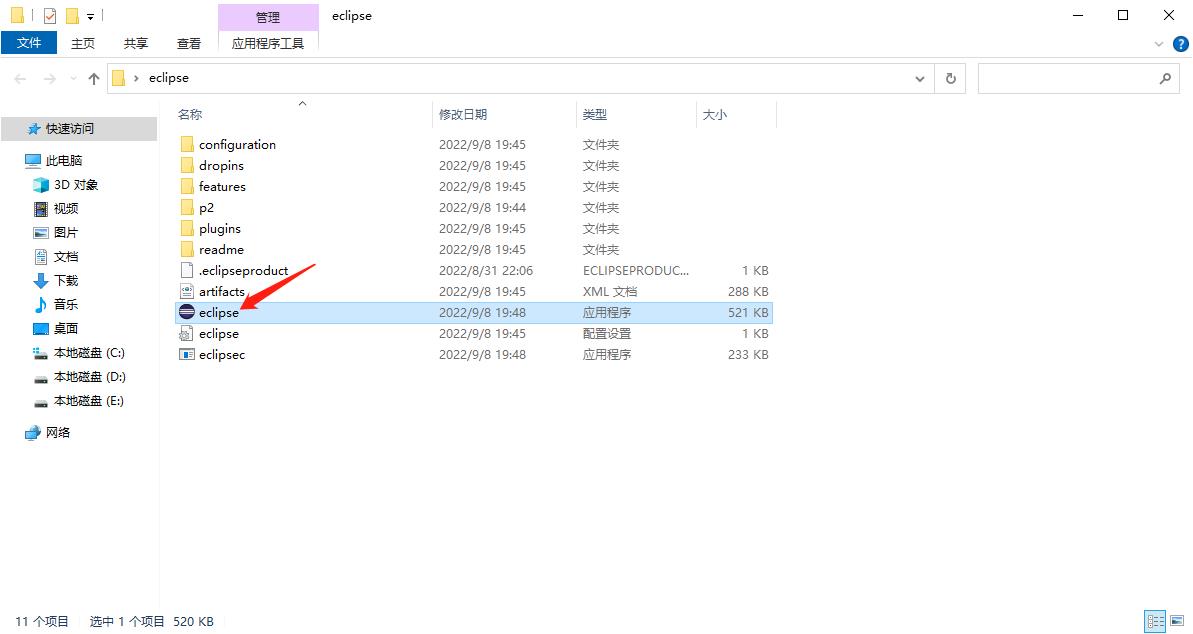Open the readme folder

coord(220,249)
